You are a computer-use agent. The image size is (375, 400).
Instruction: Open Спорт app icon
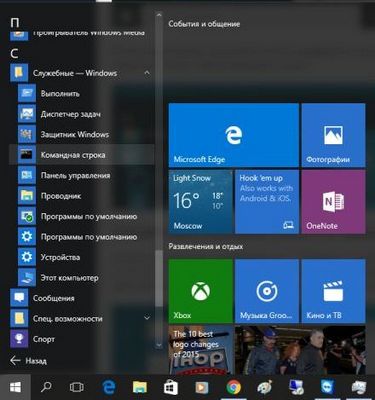(19, 339)
